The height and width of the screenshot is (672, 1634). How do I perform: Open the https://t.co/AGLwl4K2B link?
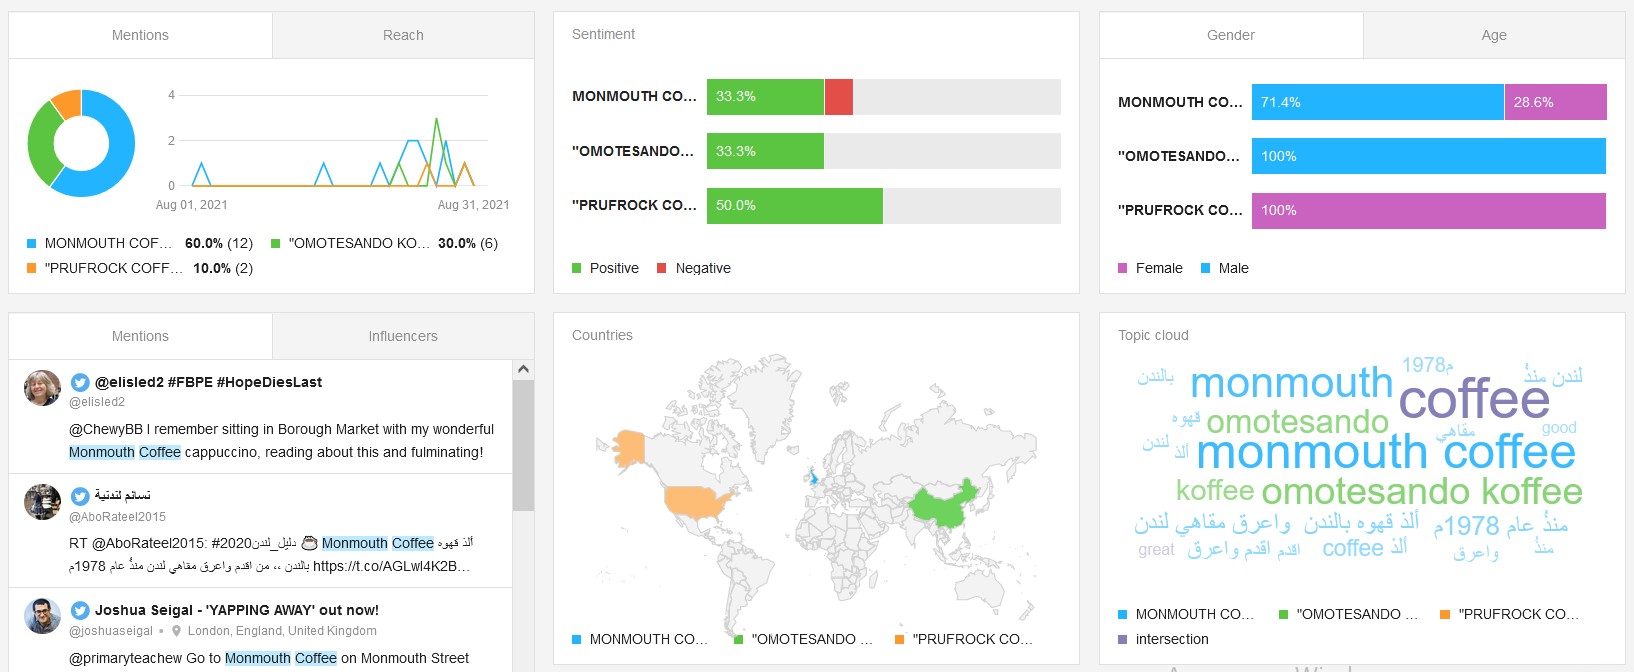pos(391,566)
